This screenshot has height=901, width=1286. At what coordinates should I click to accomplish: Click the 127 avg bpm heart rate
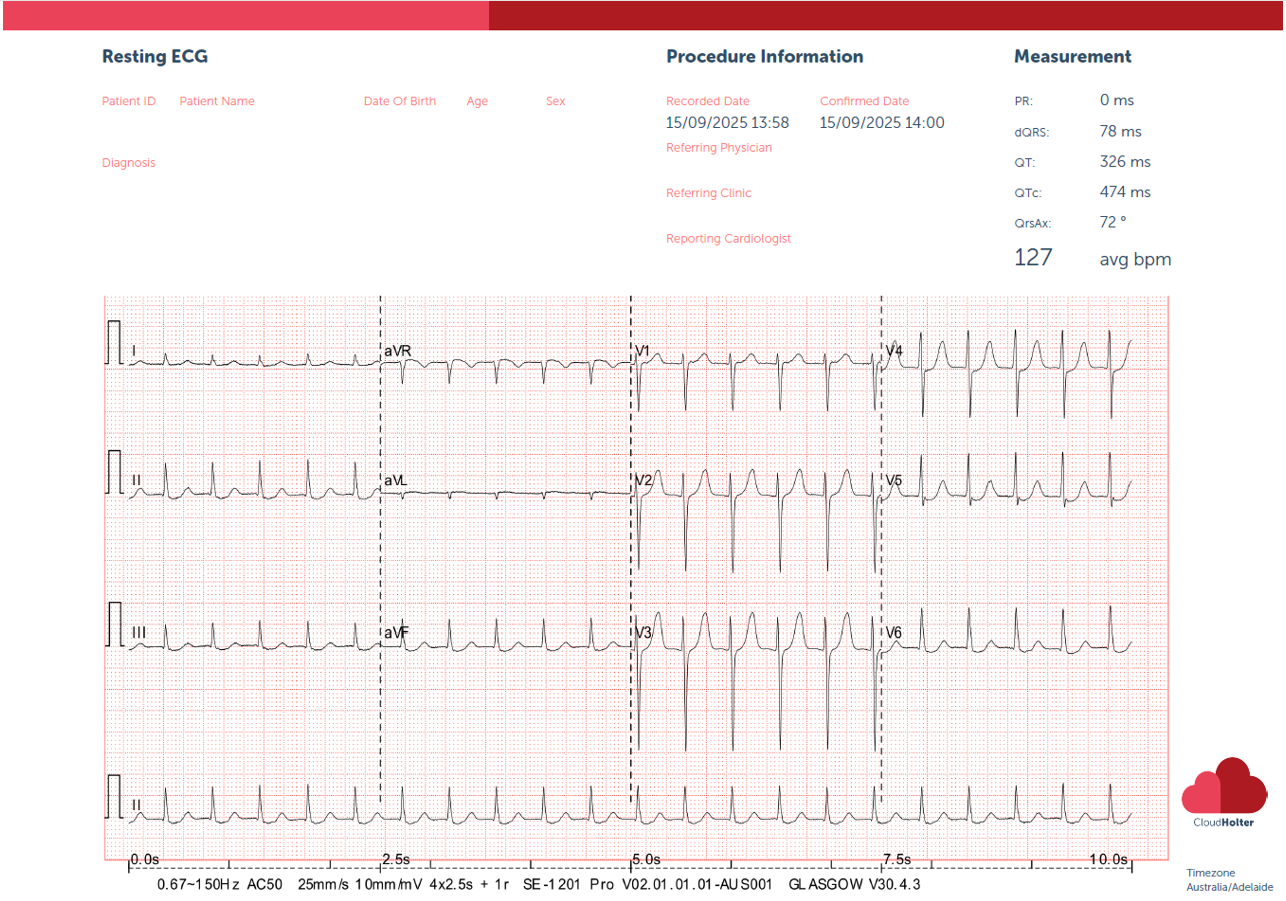(x=1092, y=258)
